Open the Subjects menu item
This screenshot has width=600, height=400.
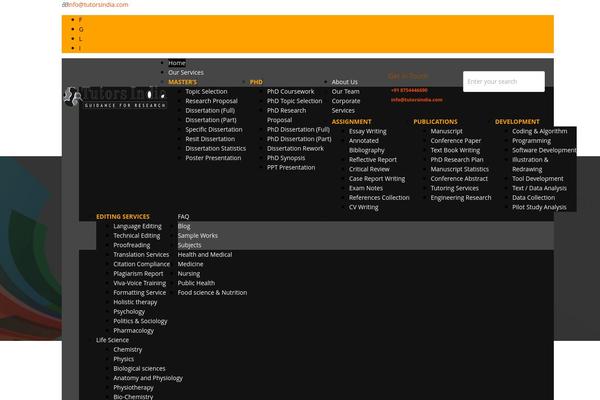189,245
